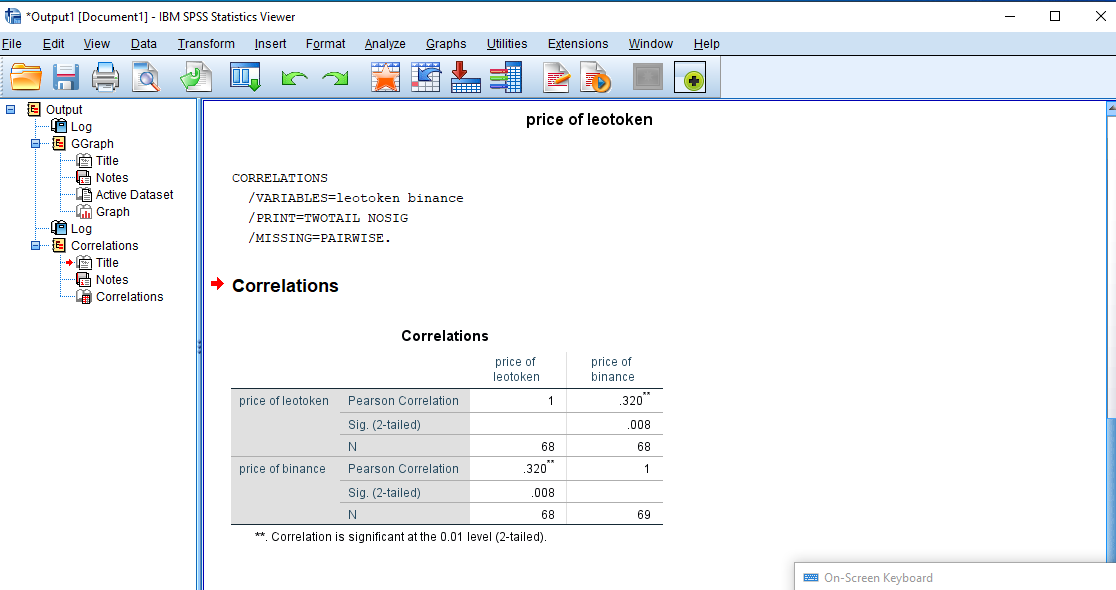Open the Extensions menu
Screen dimensions: 1116x590
578,43
